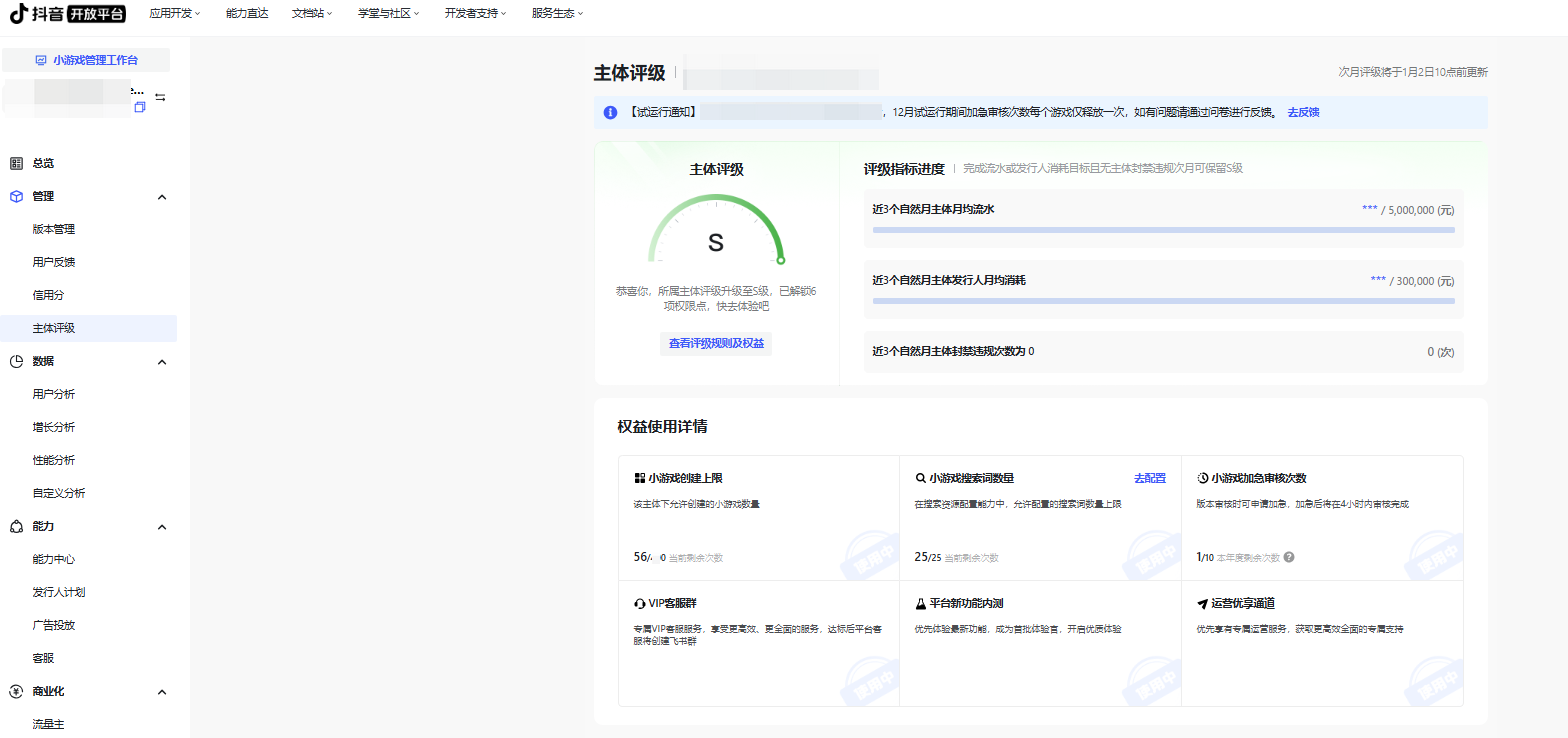1568x738 pixels.
Task: Click the 商业化 yen symbol icon
Action: pos(16,691)
